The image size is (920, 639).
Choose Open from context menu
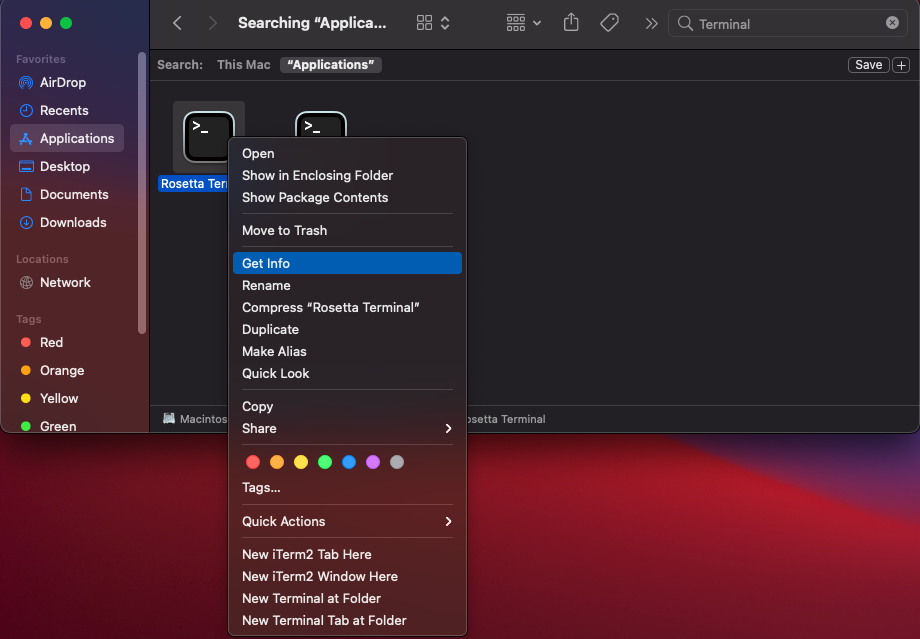click(x=347, y=153)
